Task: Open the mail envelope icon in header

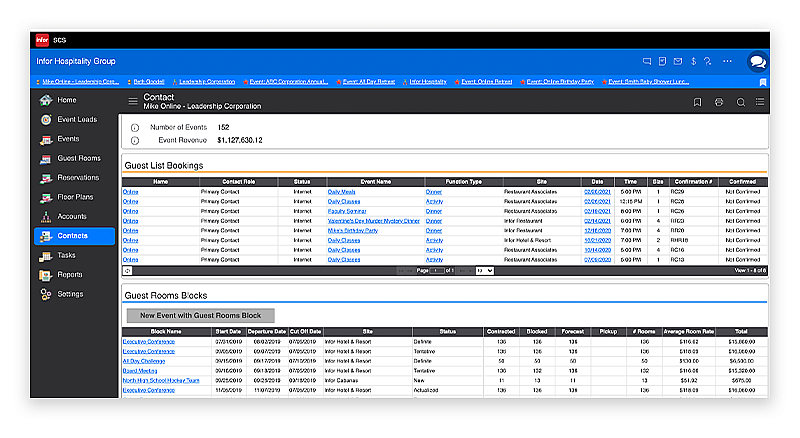Action: (678, 61)
